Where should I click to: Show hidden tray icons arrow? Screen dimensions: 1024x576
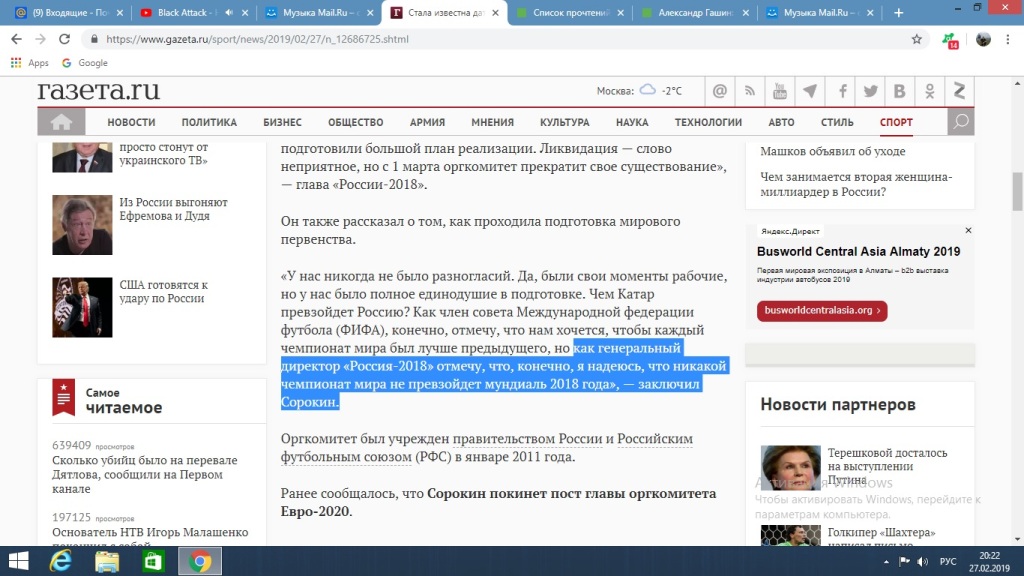tap(886, 562)
